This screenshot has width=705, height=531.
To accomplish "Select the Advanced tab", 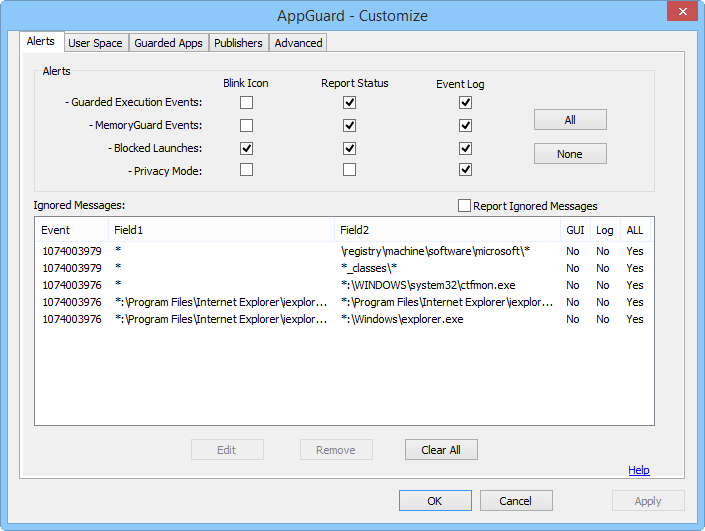I will tap(298, 43).
